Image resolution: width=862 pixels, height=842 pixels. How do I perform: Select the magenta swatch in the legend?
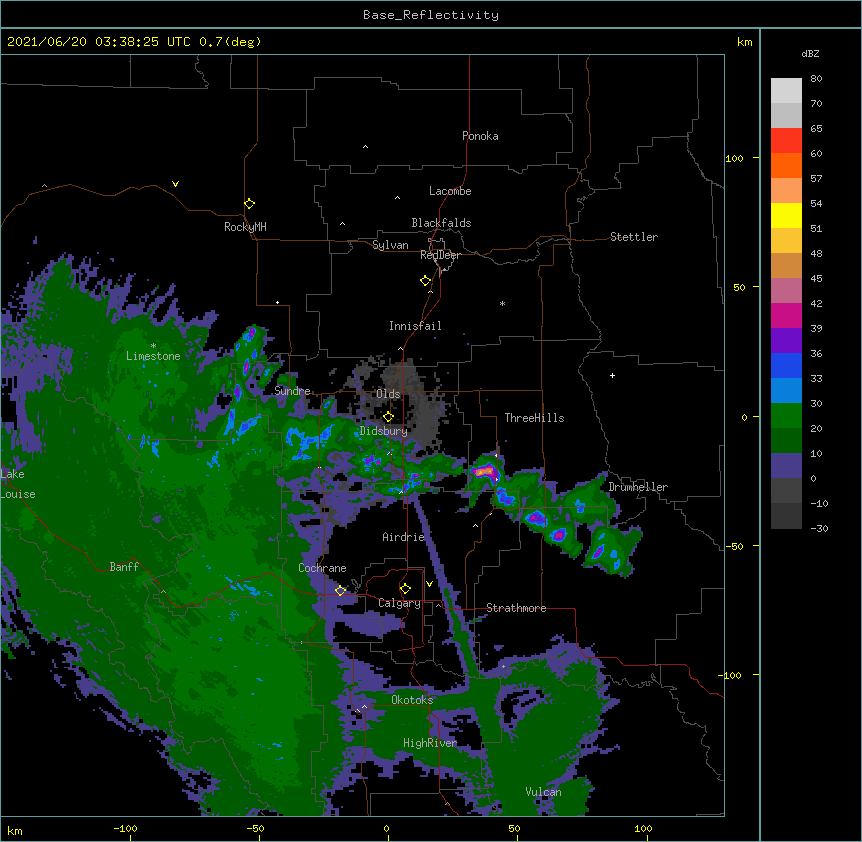(786, 315)
